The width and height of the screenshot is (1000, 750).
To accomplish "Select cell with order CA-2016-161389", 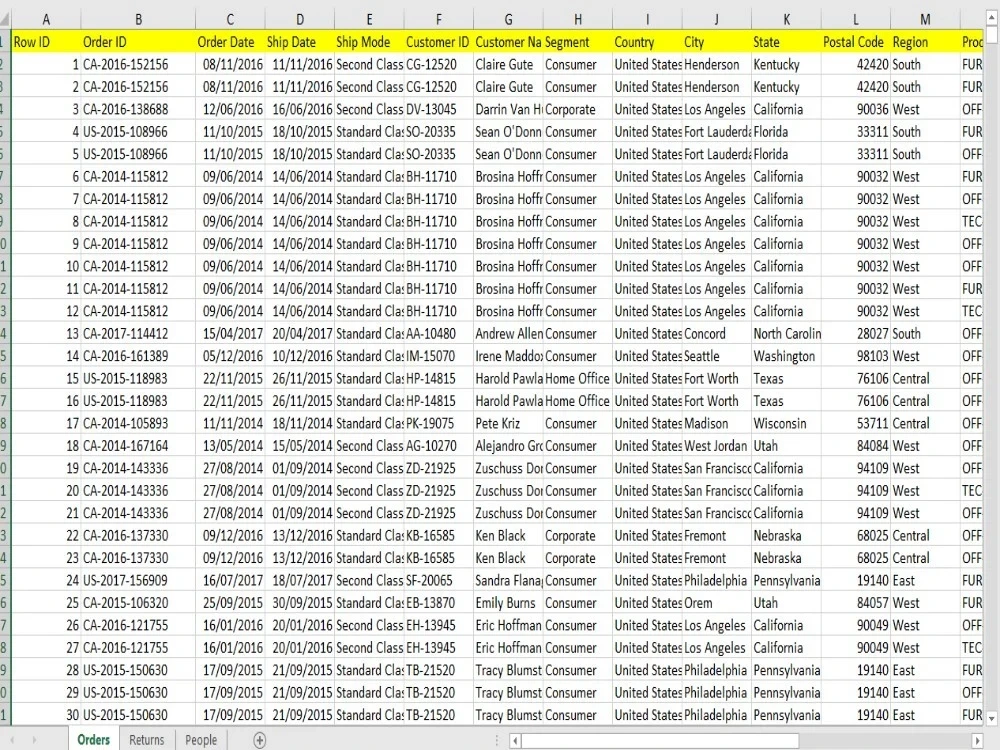I will click(138, 356).
